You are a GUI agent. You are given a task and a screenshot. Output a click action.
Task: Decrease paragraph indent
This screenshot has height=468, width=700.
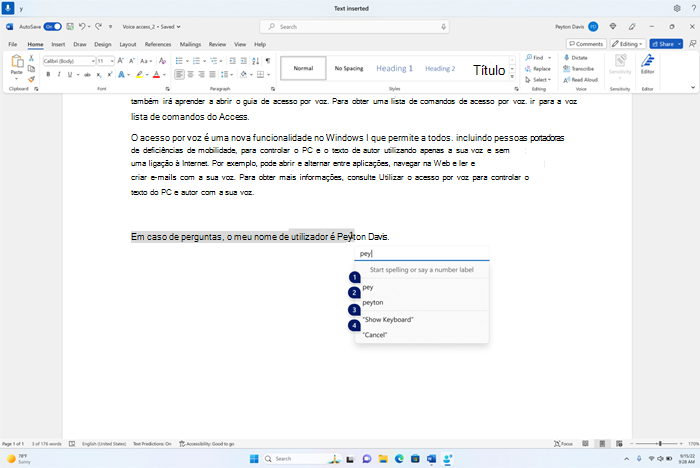coord(233,61)
